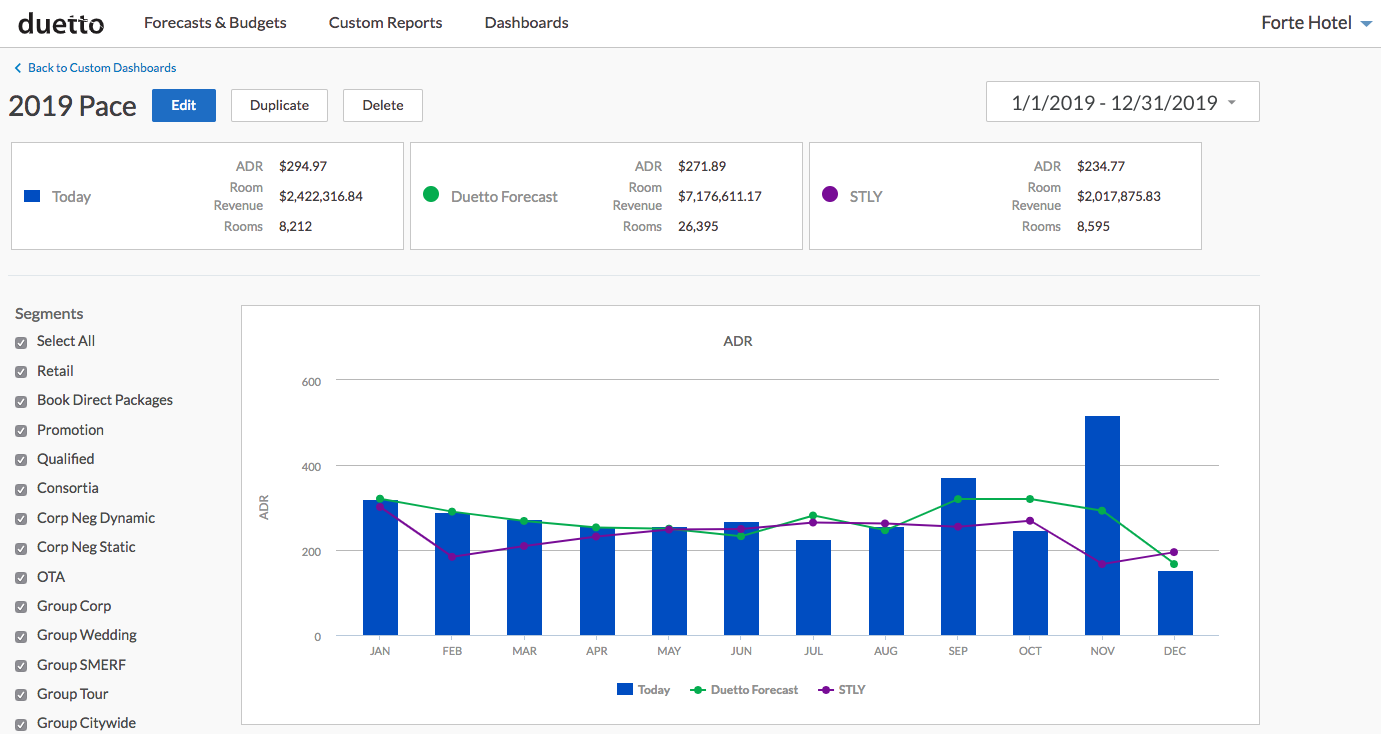Open the Dashboards menu
The height and width of the screenshot is (734, 1381).
[526, 22]
